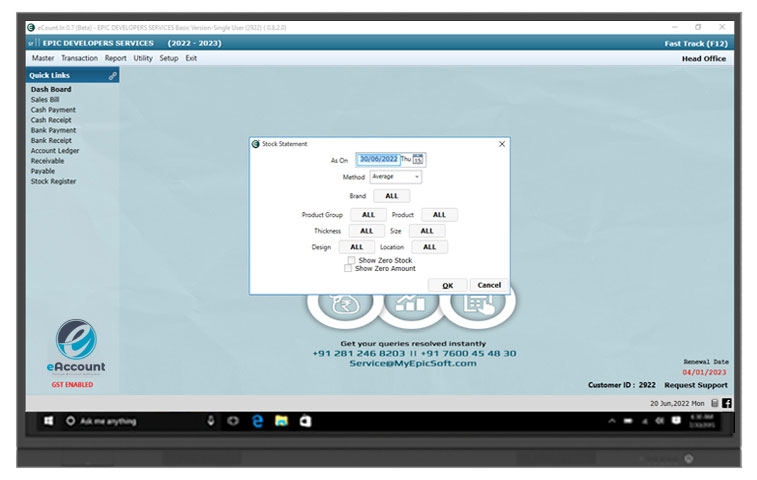Image resolution: width=757 pixels, height=480 pixels.
Task: Open the Facebook icon in the status bar
Action: click(727, 403)
